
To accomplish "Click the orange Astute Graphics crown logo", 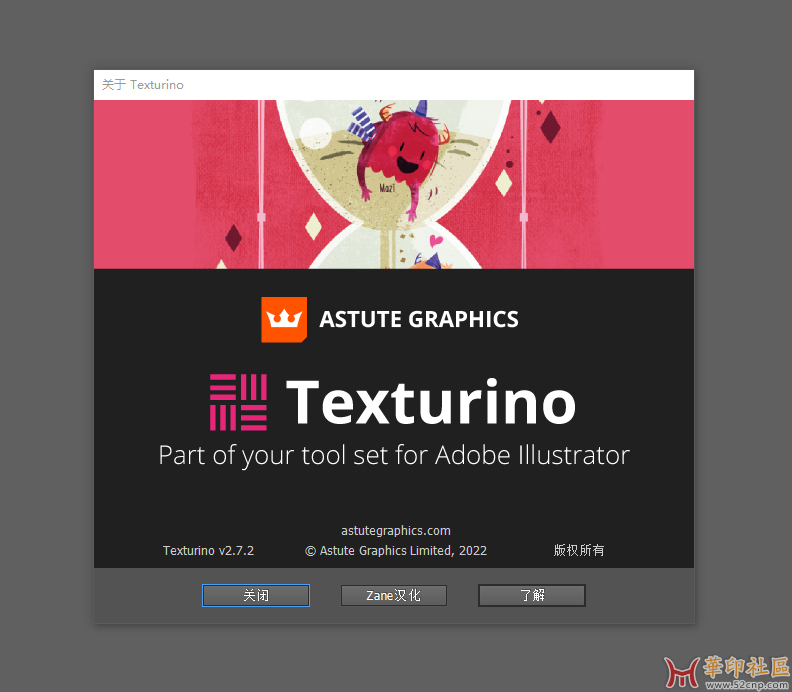I will (284, 320).
